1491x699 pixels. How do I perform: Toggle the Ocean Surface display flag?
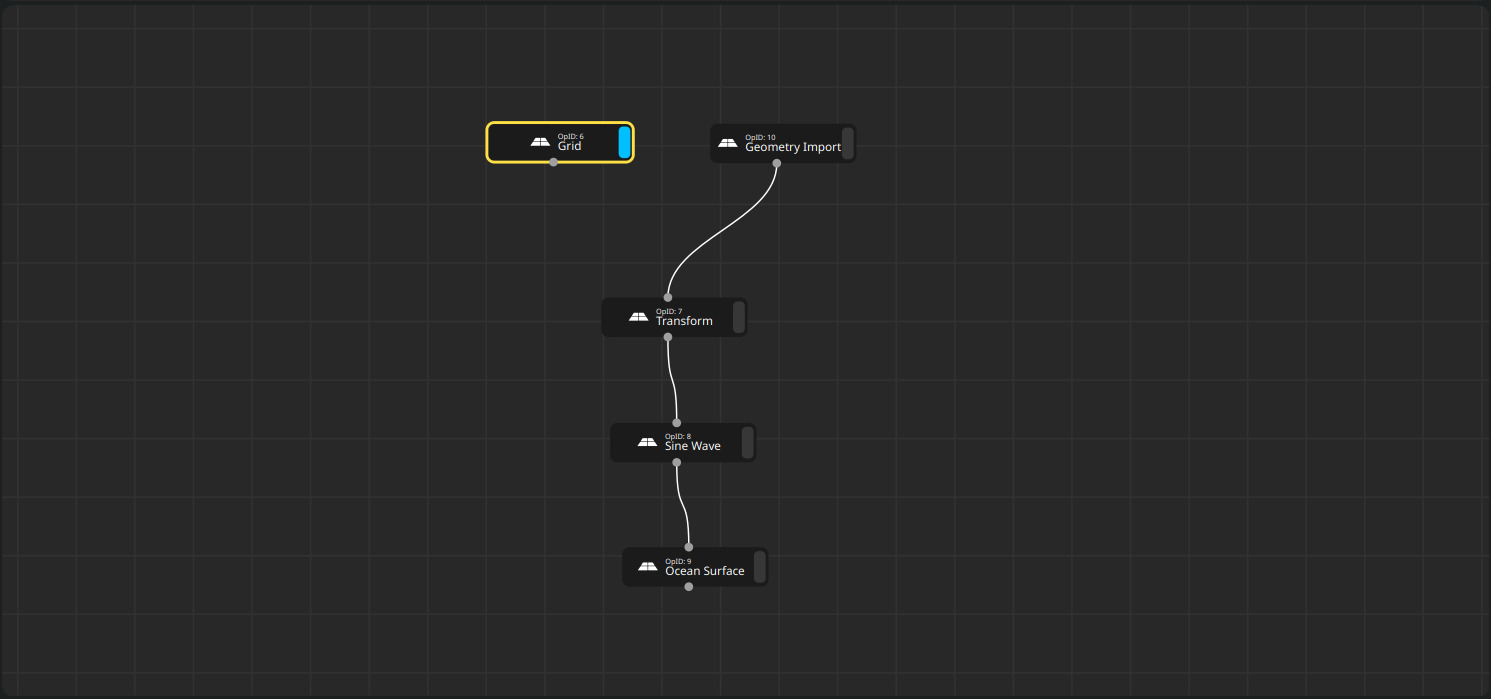pyautogui.click(x=759, y=567)
